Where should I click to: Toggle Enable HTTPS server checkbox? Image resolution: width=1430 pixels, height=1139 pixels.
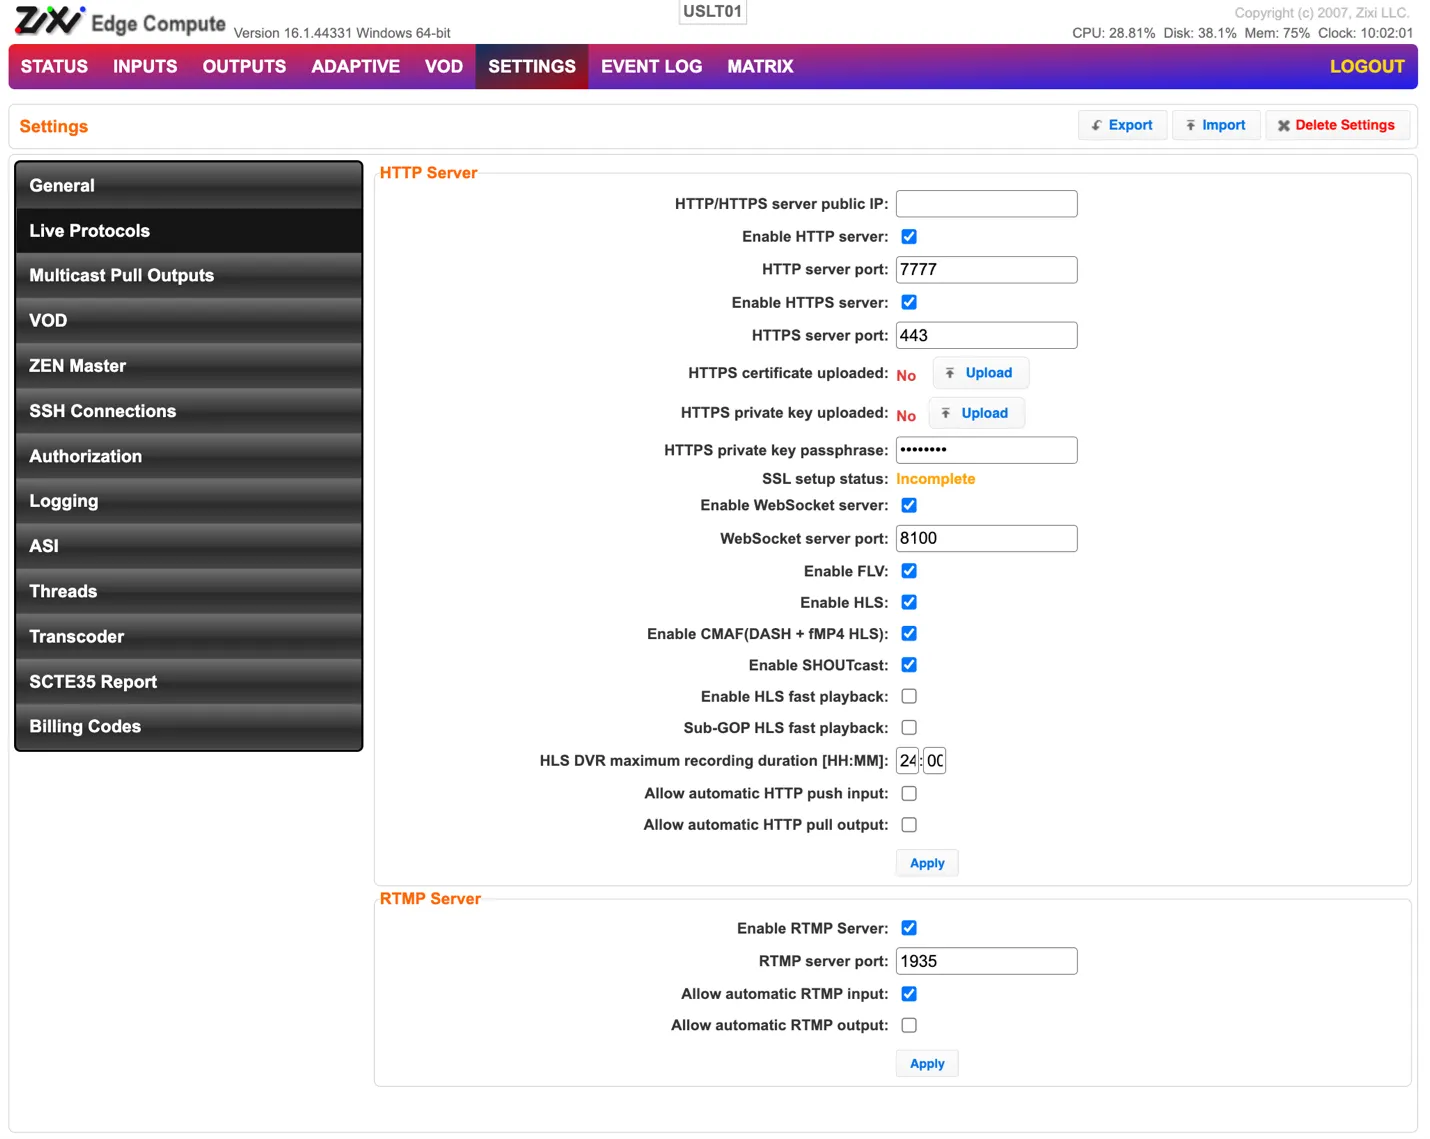pos(909,302)
